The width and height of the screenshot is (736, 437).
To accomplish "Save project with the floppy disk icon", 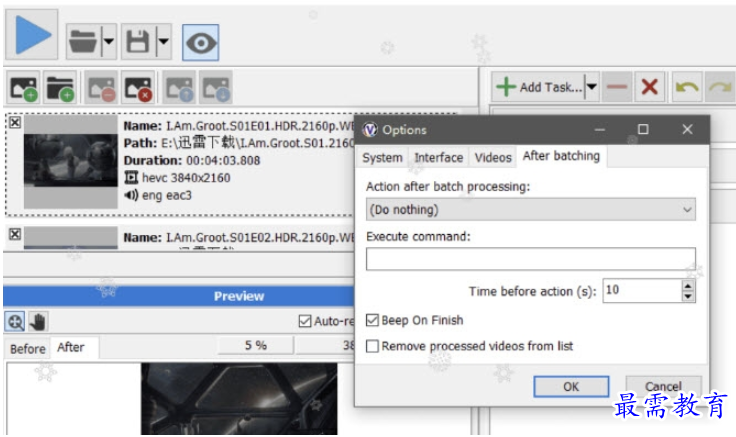I will (138, 42).
